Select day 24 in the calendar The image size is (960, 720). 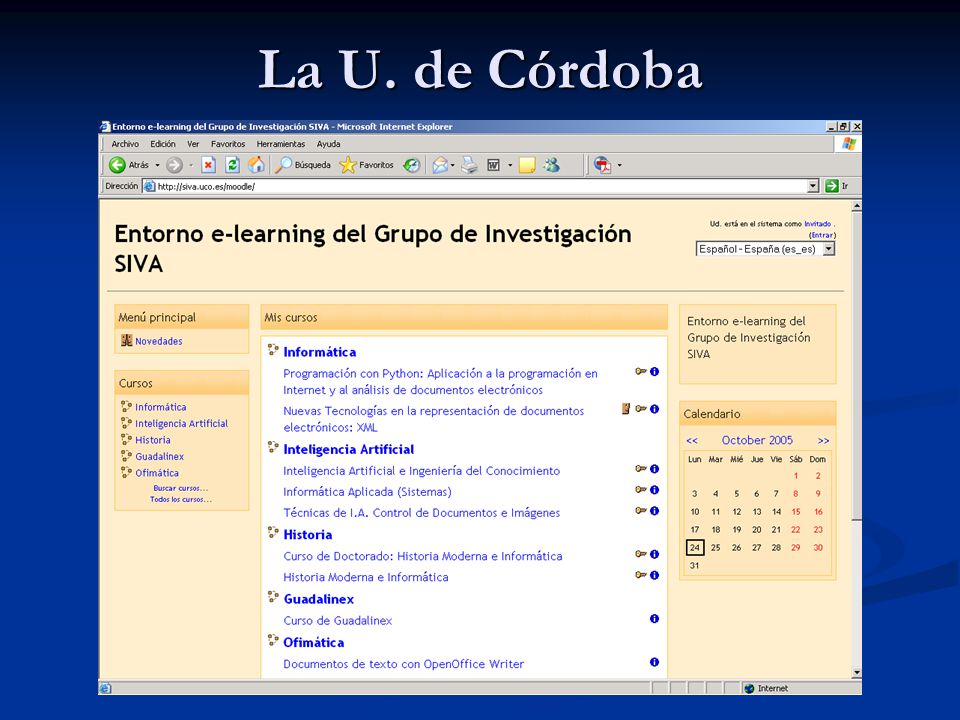[x=695, y=547]
